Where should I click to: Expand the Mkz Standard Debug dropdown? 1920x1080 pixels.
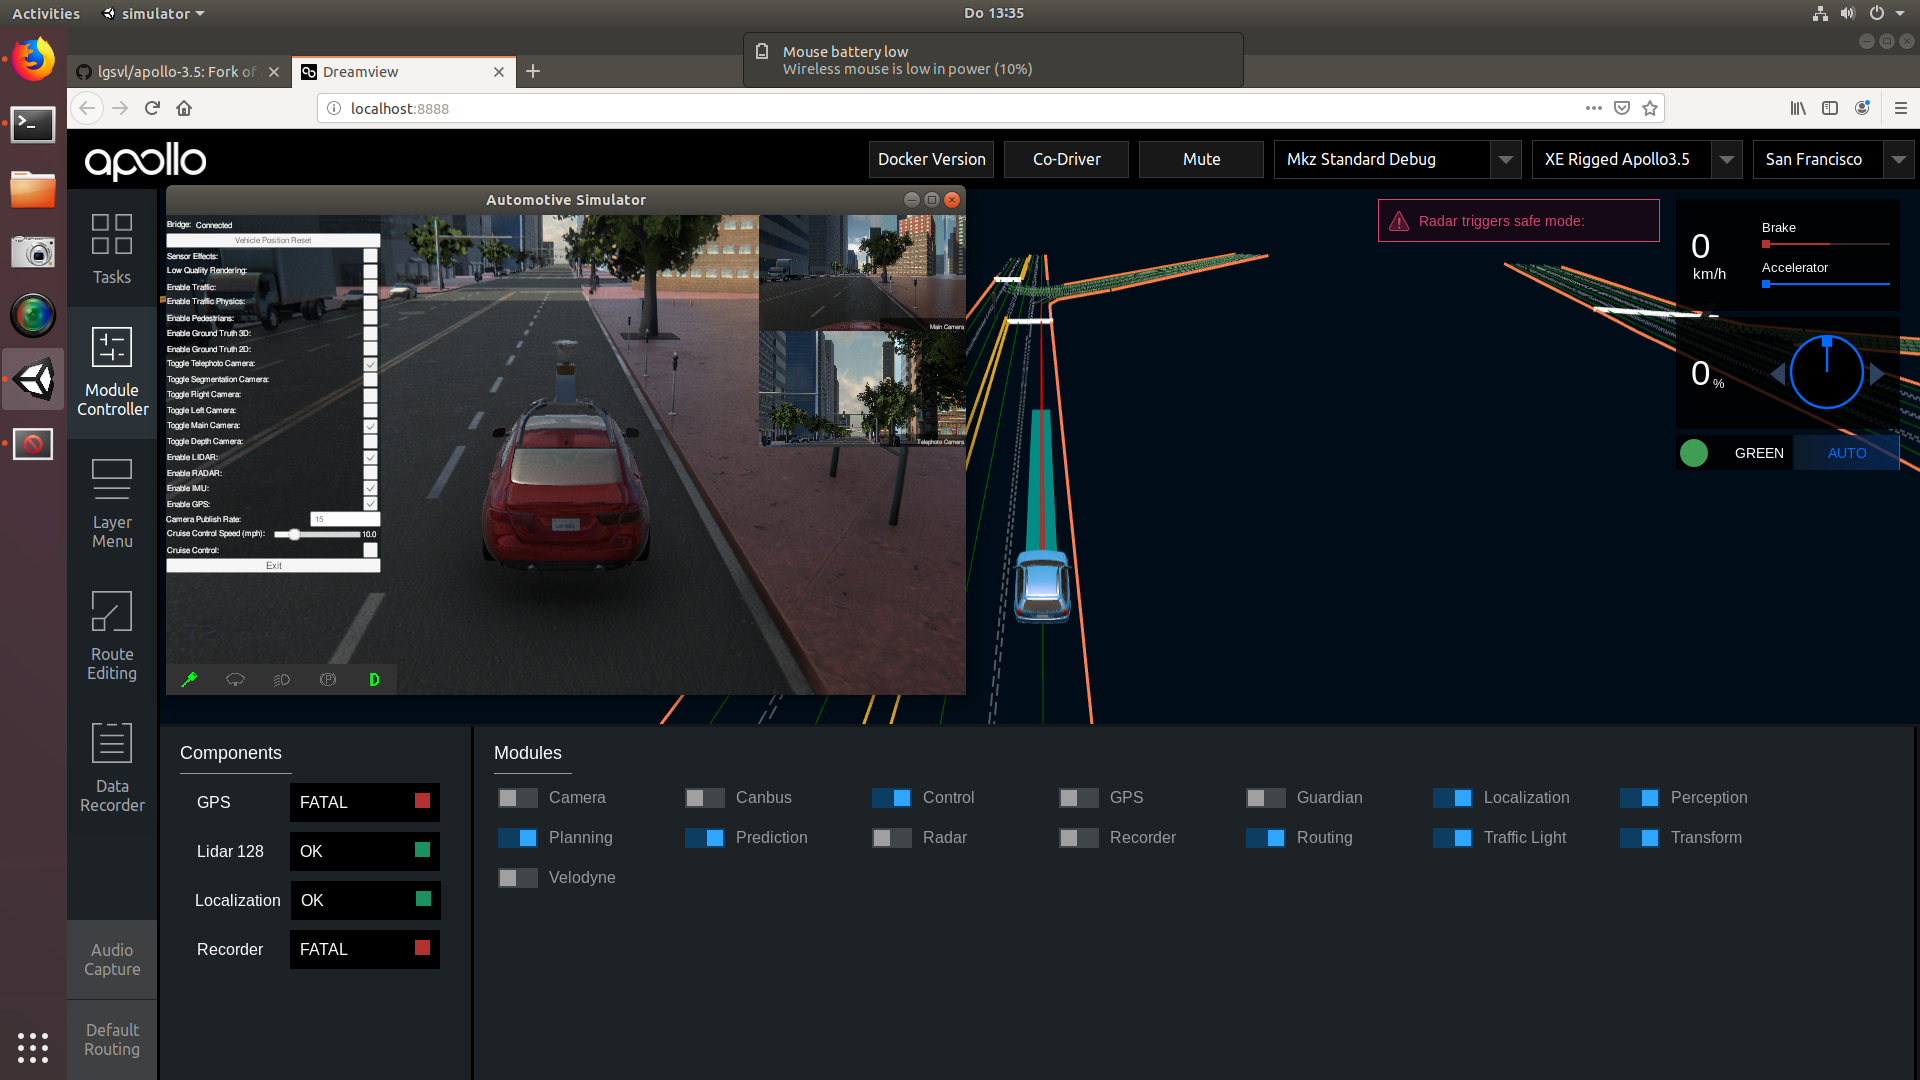1506,159
